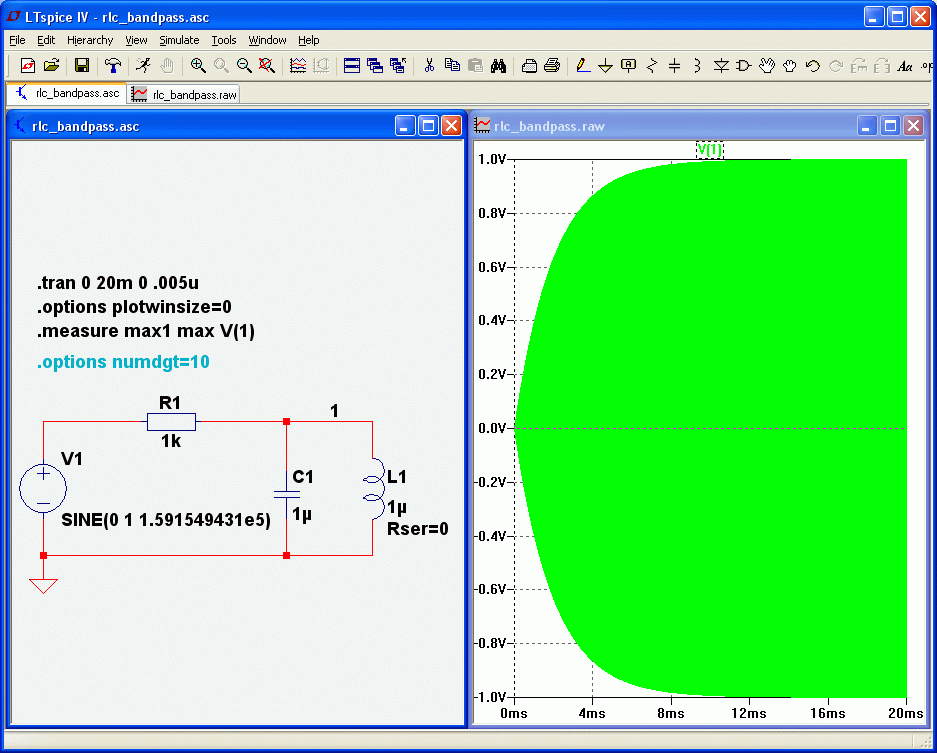Click the Cut scissors tool
This screenshot has width=937, height=753.
click(x=428, y=65)
